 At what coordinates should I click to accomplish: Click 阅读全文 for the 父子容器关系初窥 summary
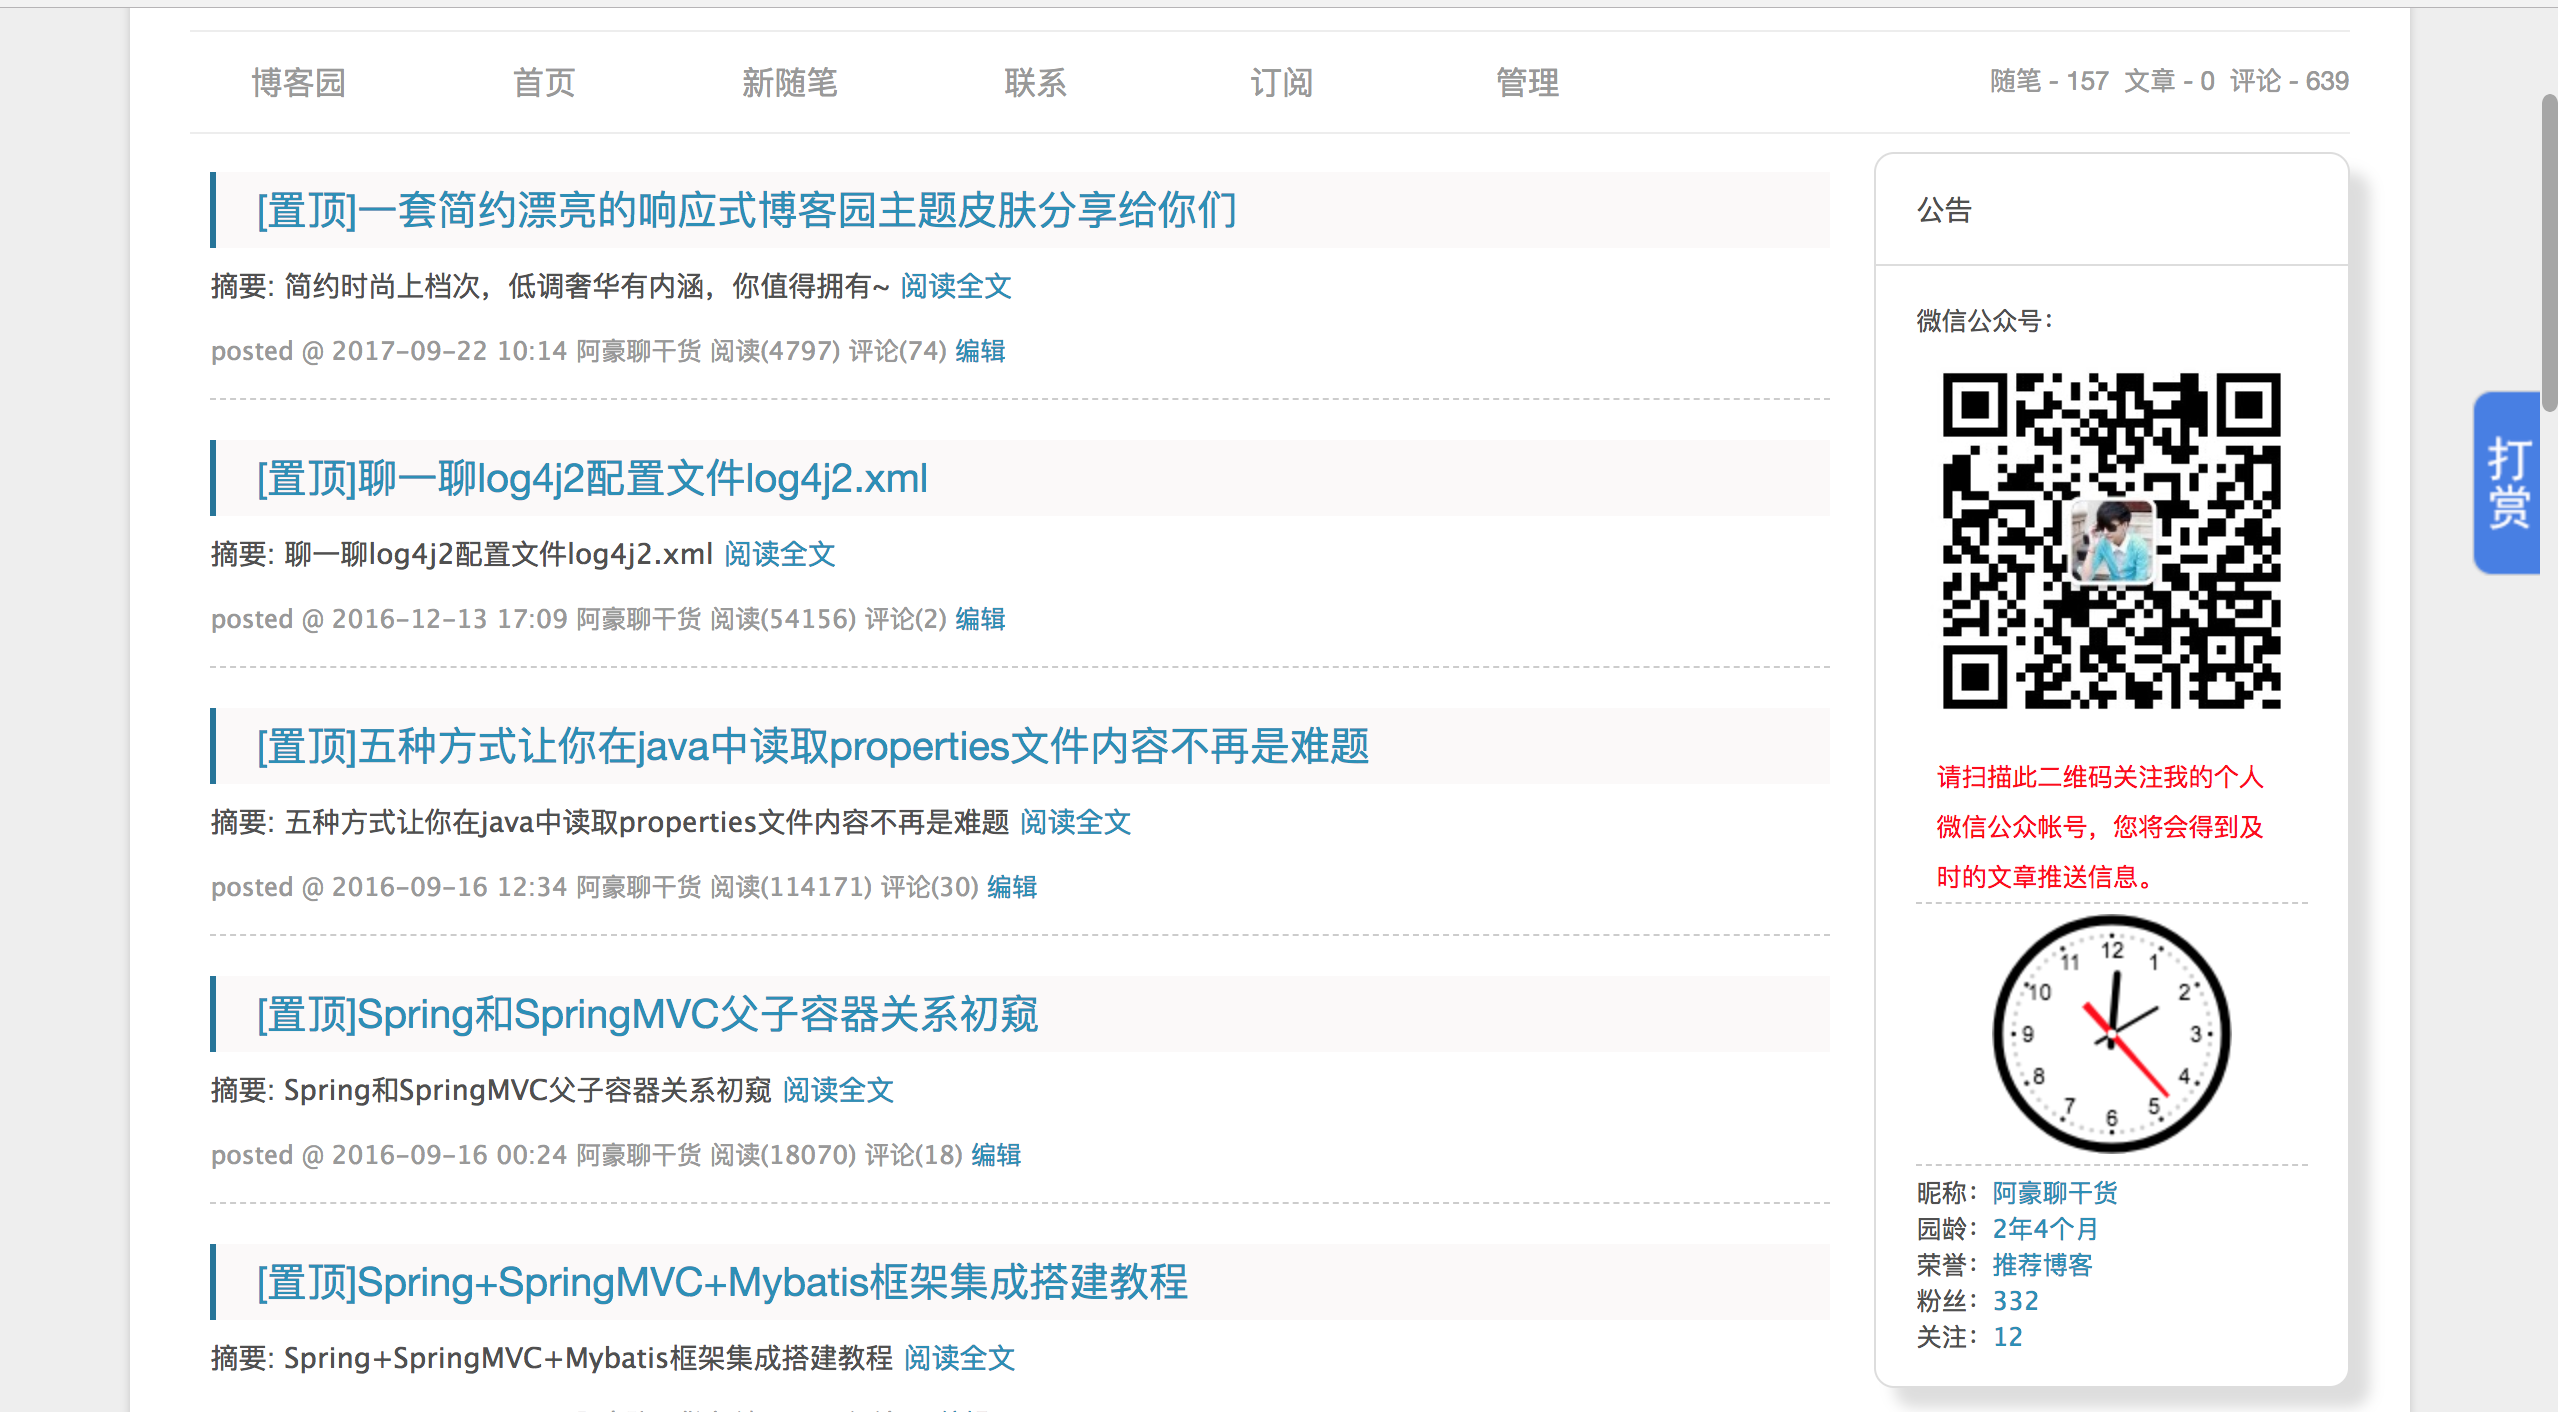838,1090
